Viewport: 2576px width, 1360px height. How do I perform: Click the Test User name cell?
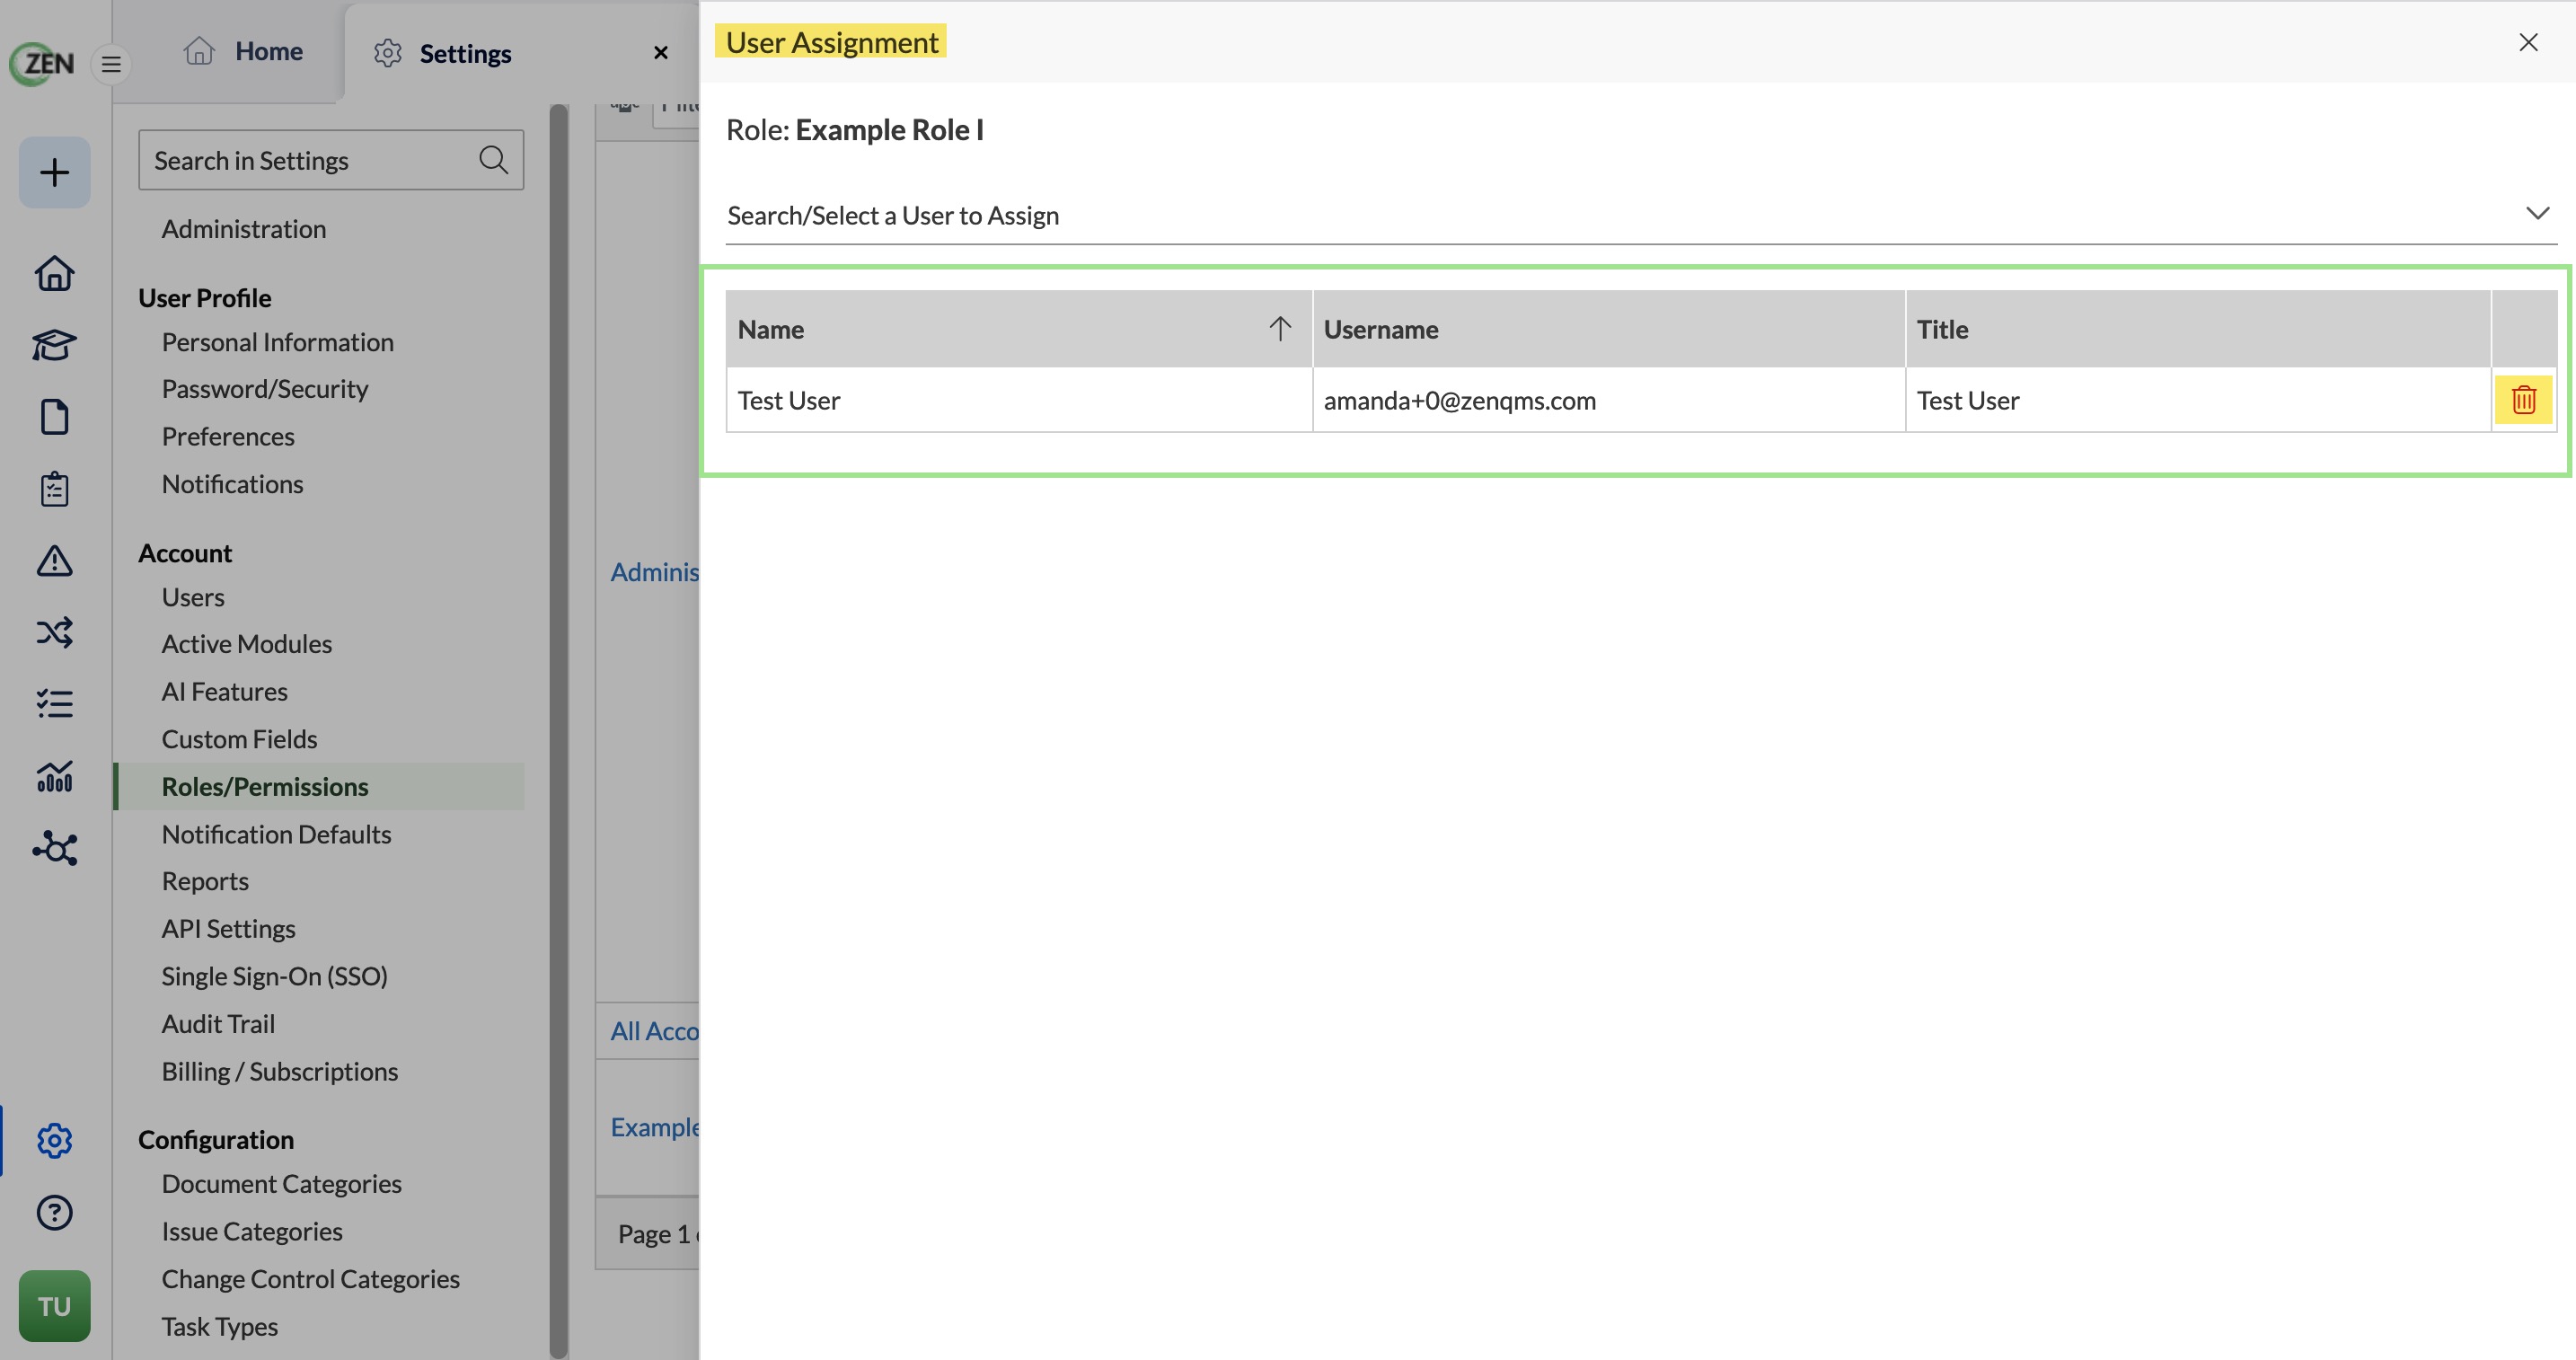click(1019, 400)
